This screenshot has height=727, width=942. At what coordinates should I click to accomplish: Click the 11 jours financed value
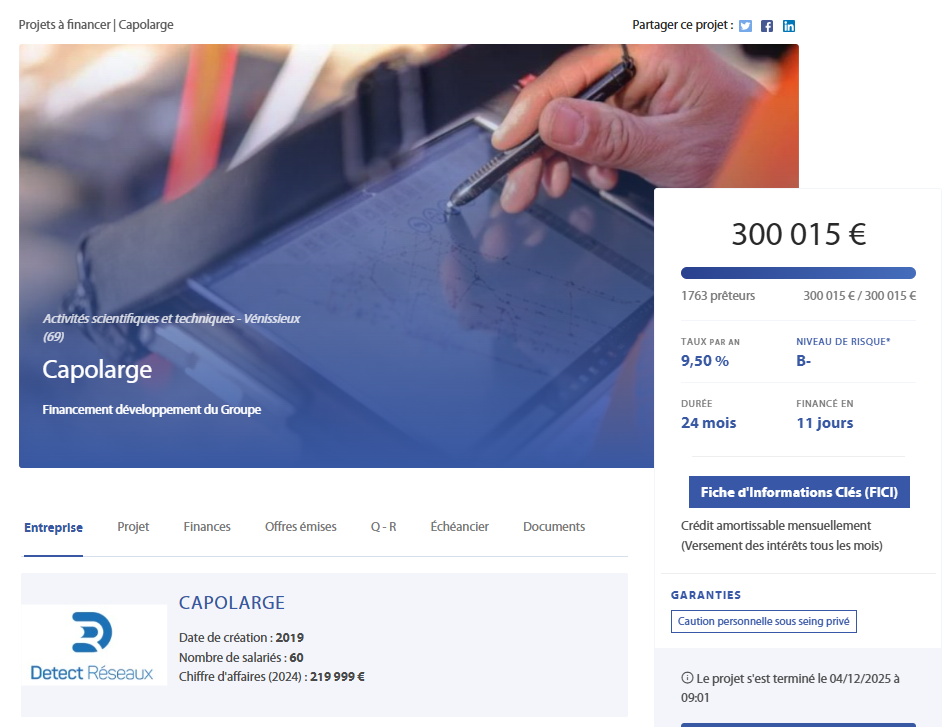[x=825, y=423]
